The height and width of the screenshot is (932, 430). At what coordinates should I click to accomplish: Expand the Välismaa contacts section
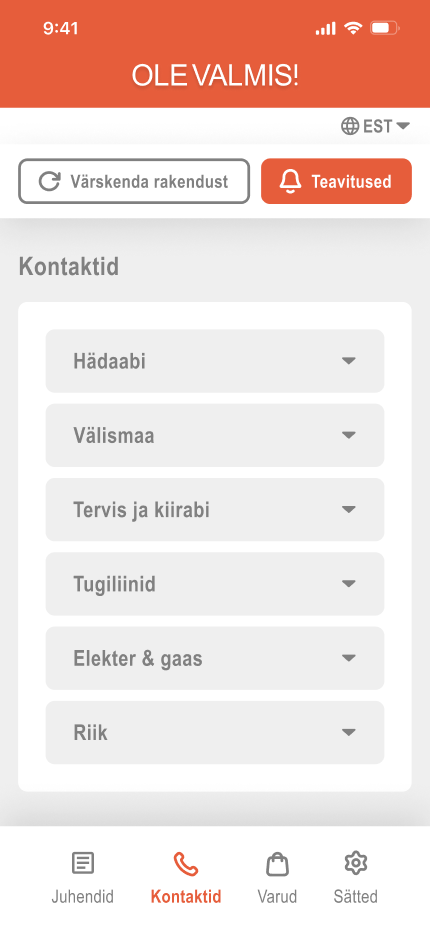(215, 435)
